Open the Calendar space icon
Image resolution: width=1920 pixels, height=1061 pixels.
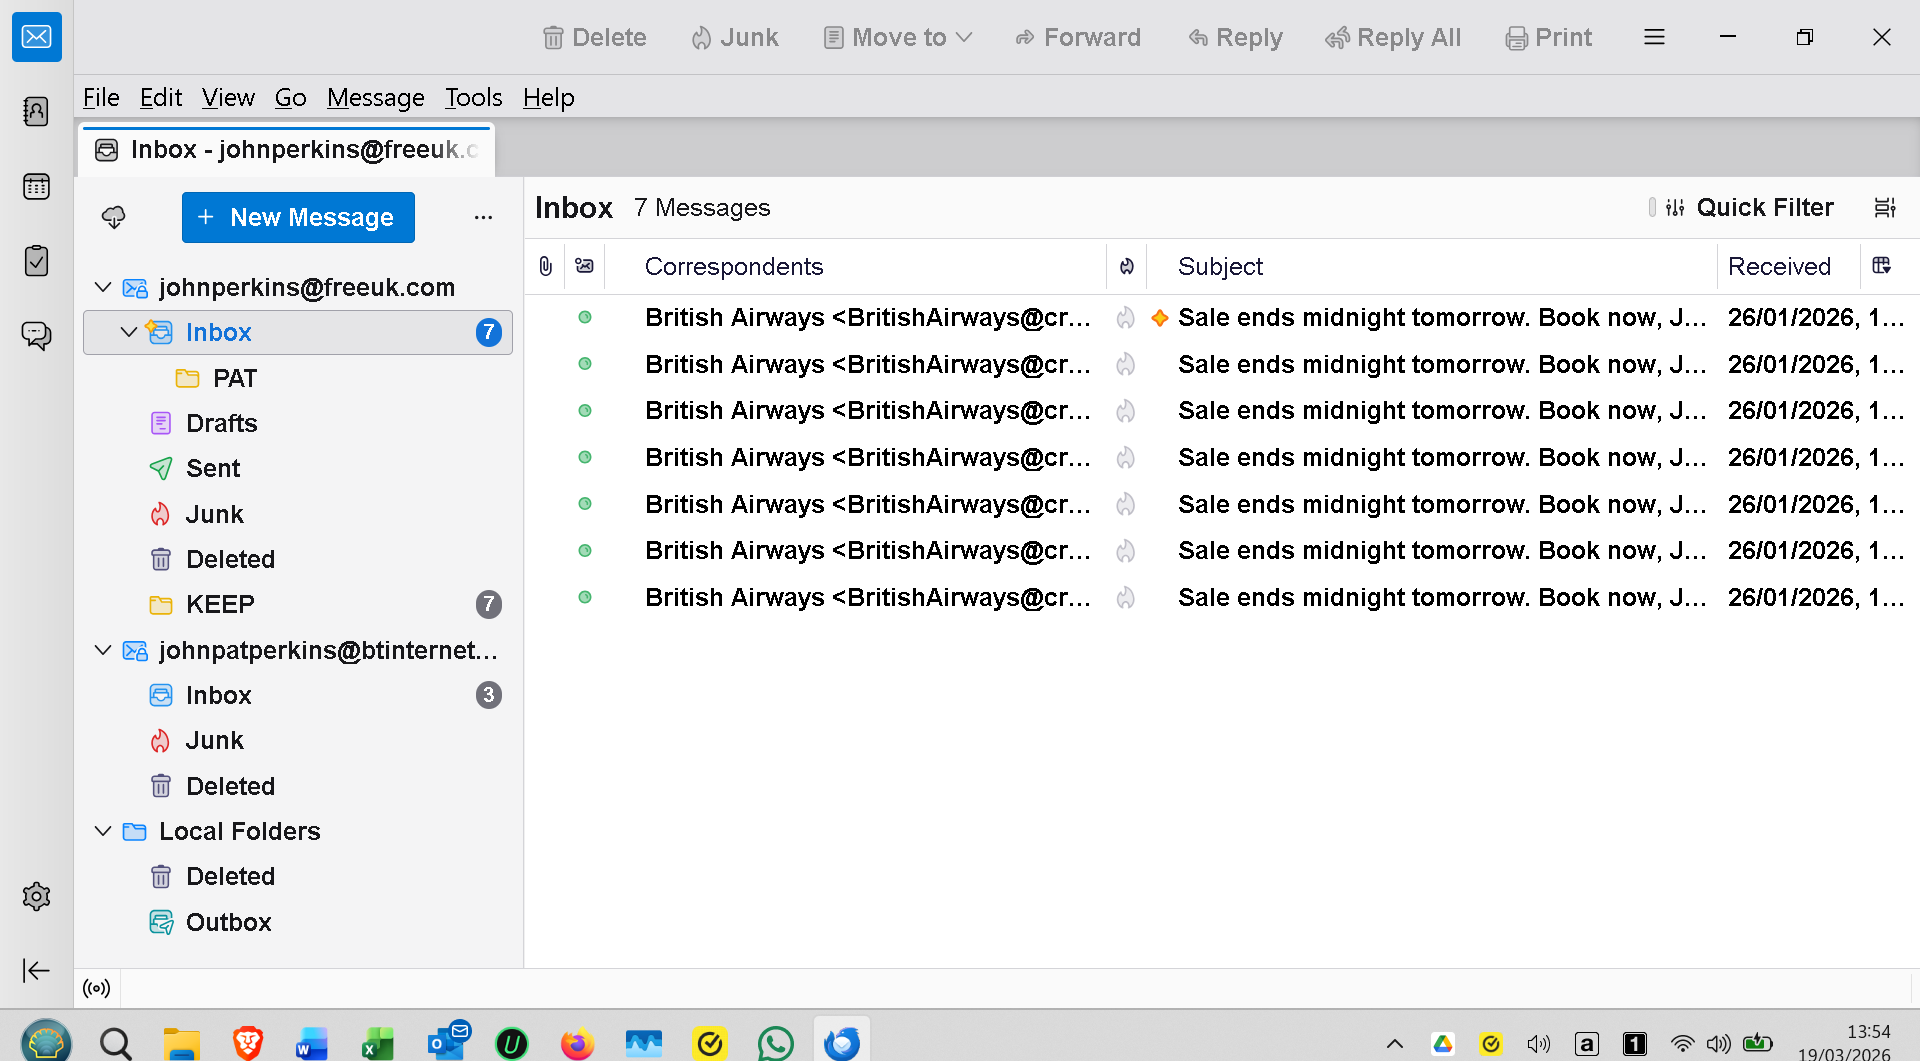36,186
